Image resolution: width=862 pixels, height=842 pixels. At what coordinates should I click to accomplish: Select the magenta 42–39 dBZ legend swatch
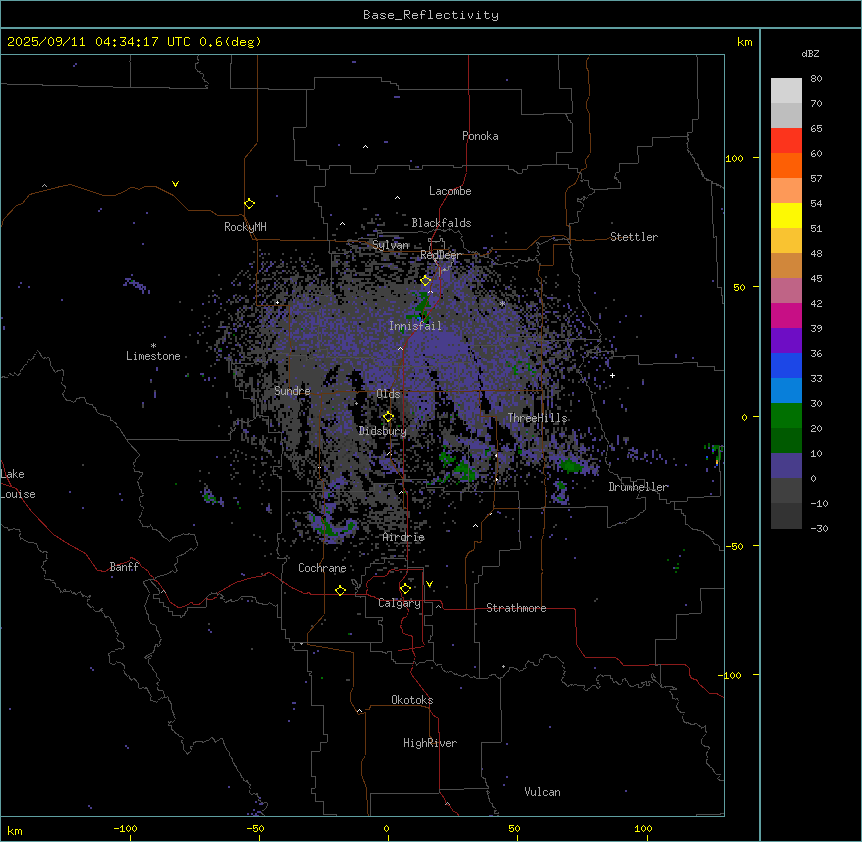786,315
